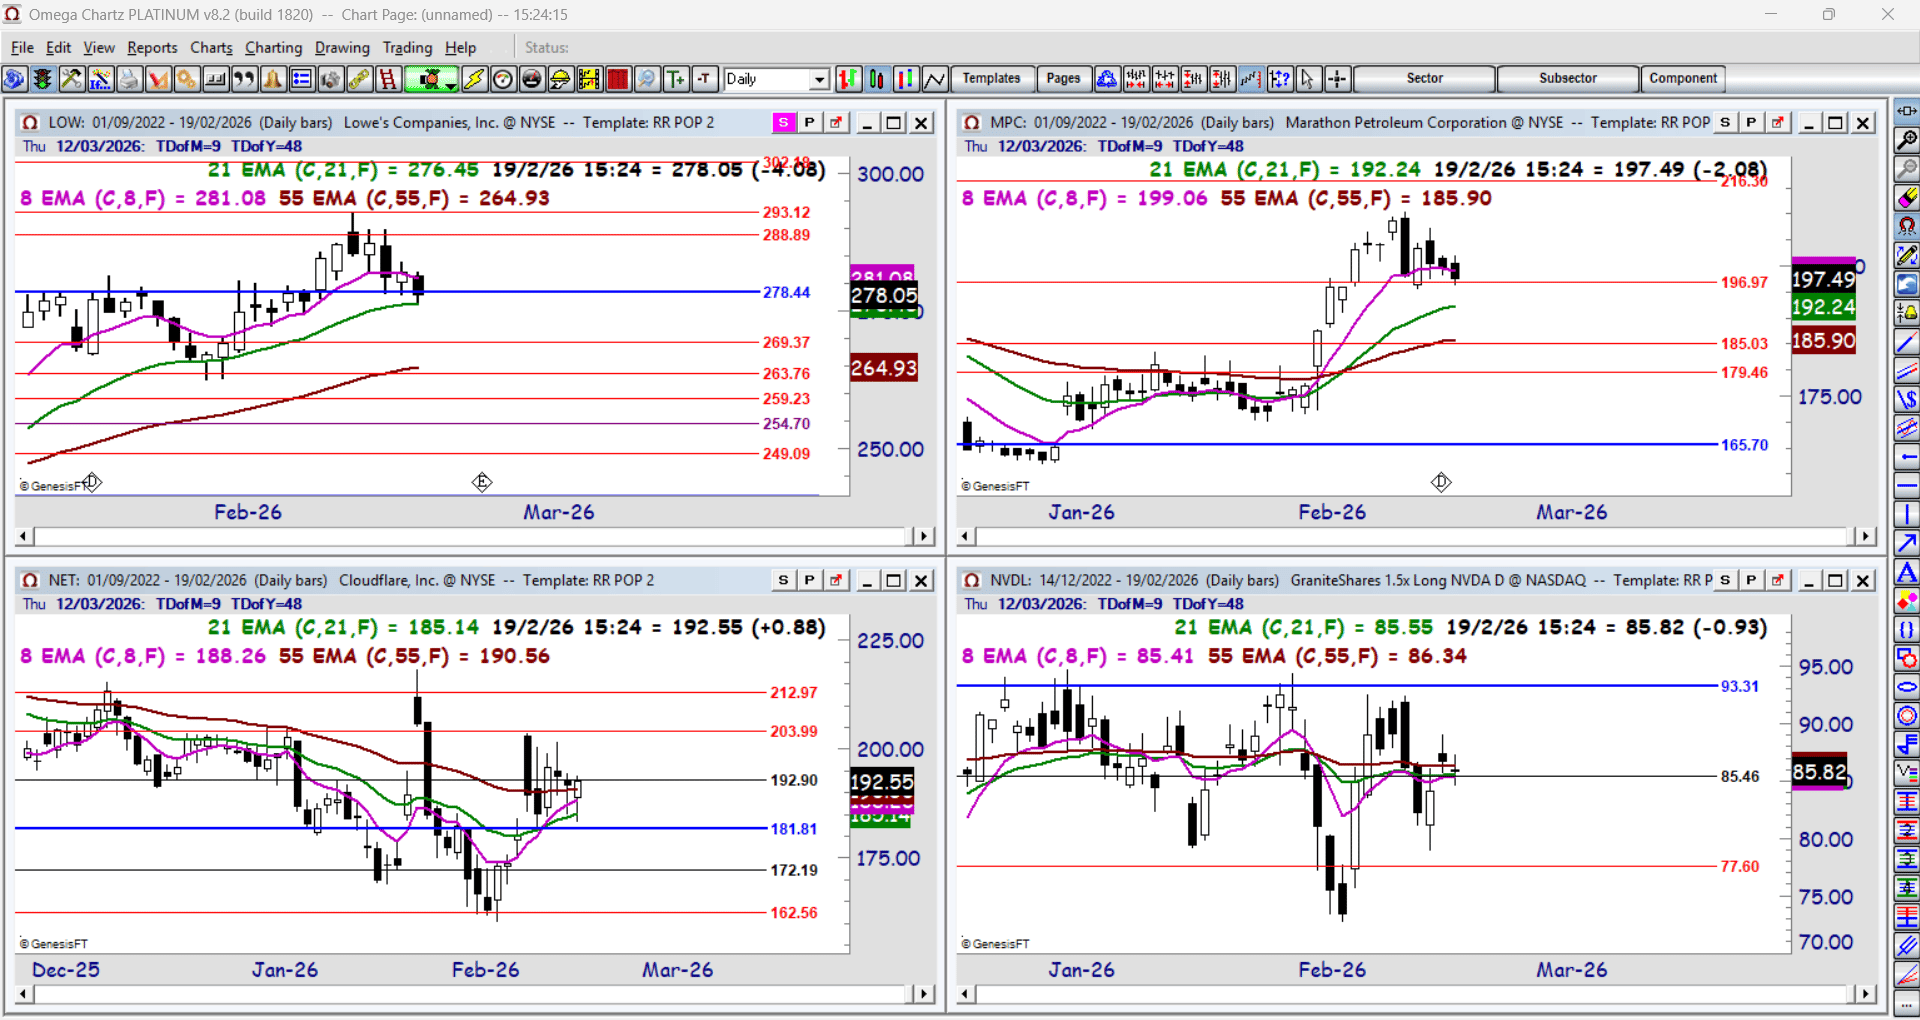
Task: Click the blue recycle refresh icon
Action: 1107,79
